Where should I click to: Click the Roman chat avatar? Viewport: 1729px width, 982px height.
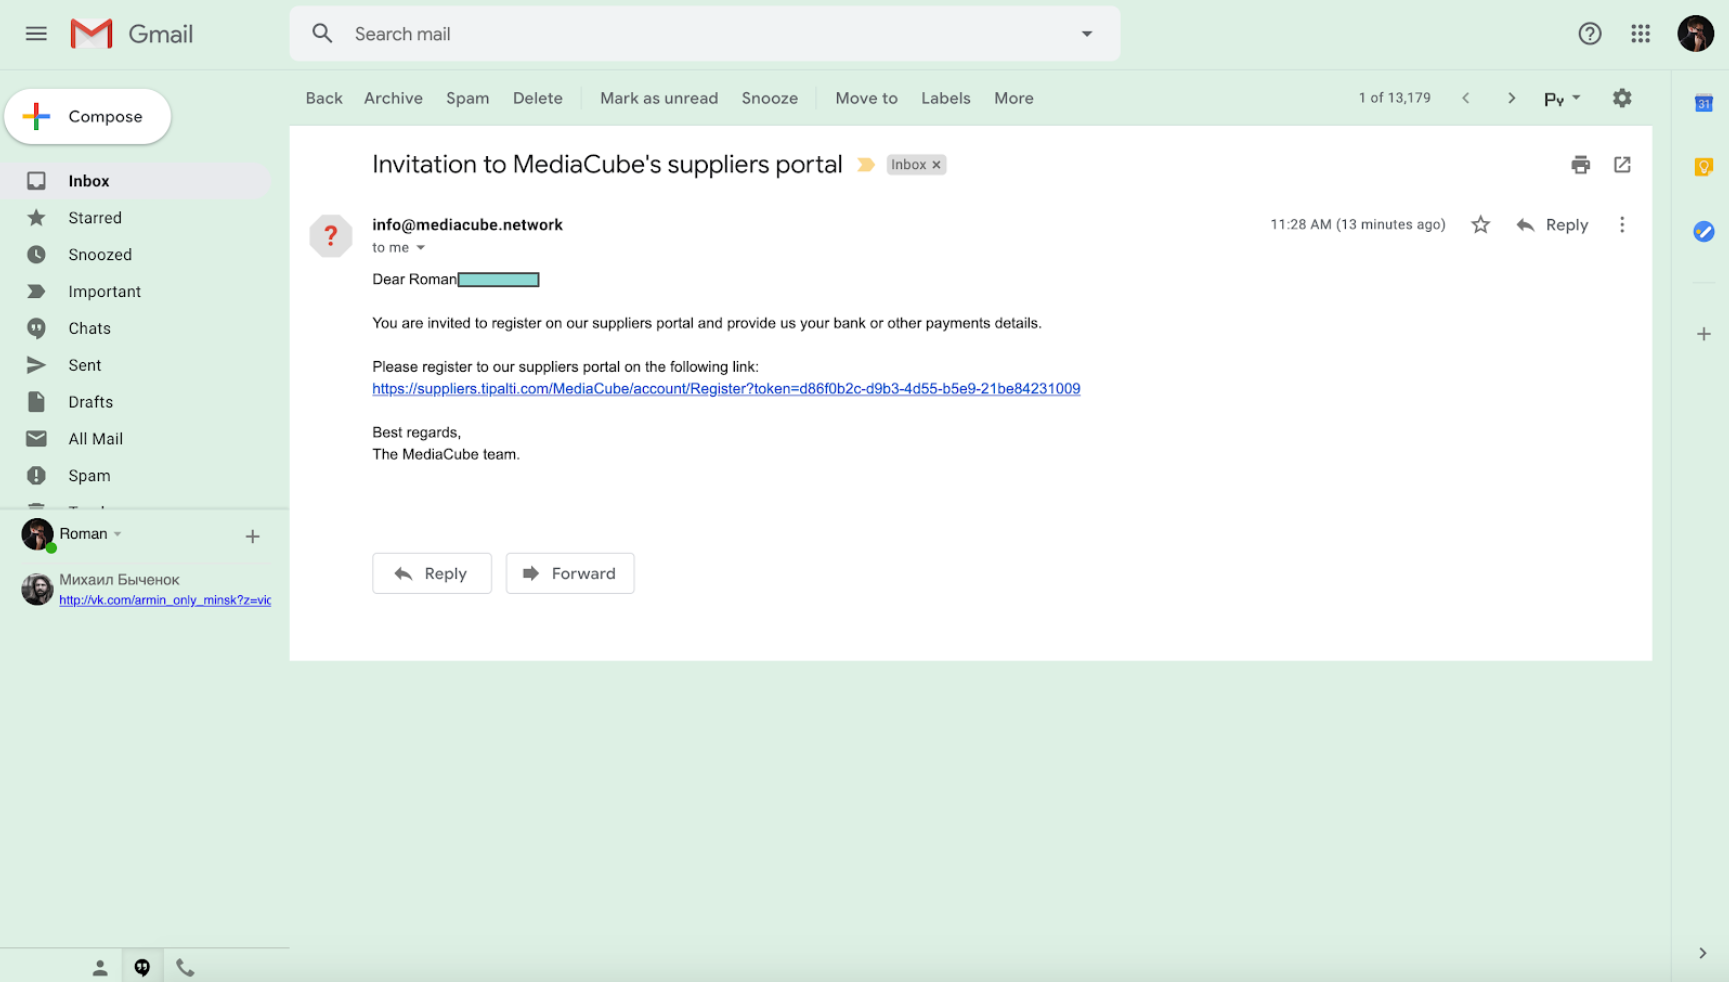coord(38,535)
